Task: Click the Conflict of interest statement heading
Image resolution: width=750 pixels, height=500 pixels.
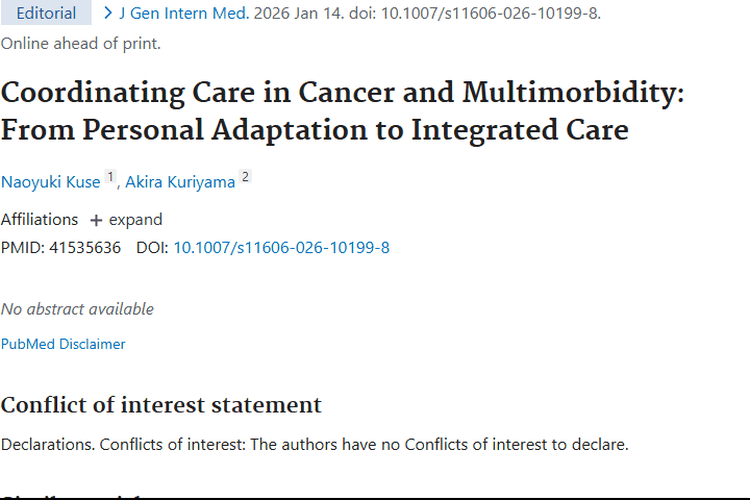Action: pyautogui.click(x=161, y=405)
